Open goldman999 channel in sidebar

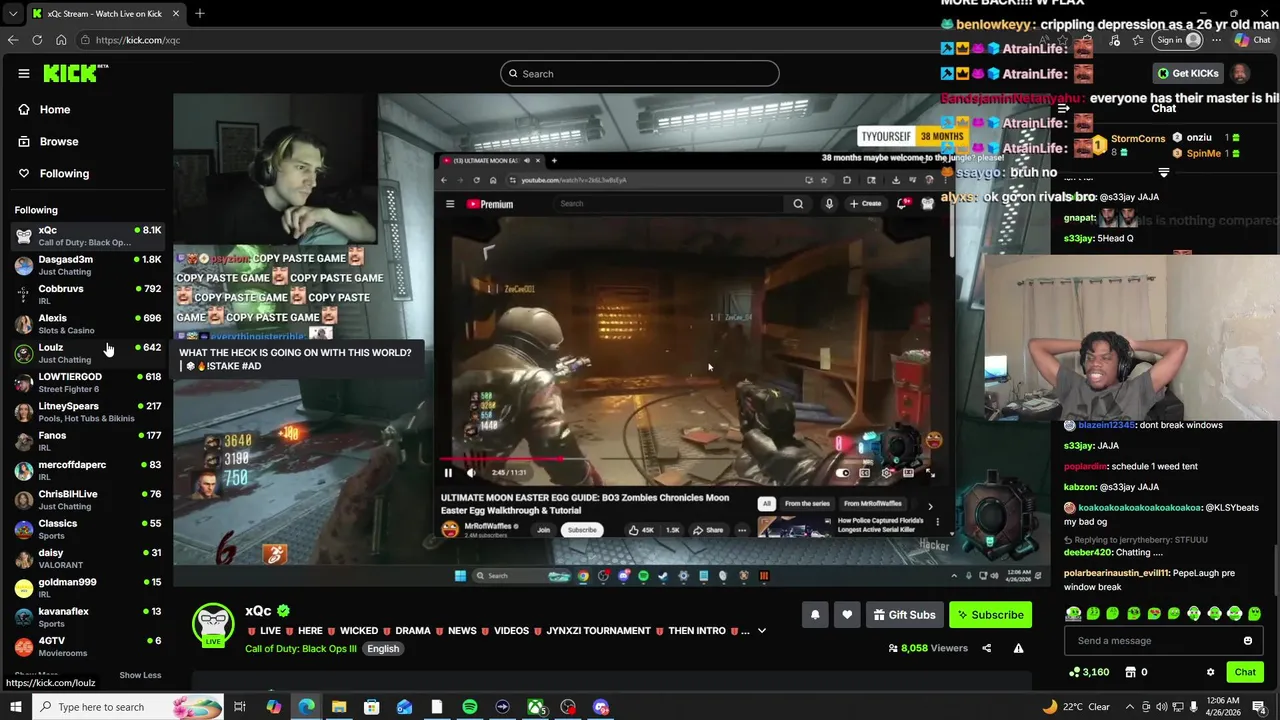point(88,588)
